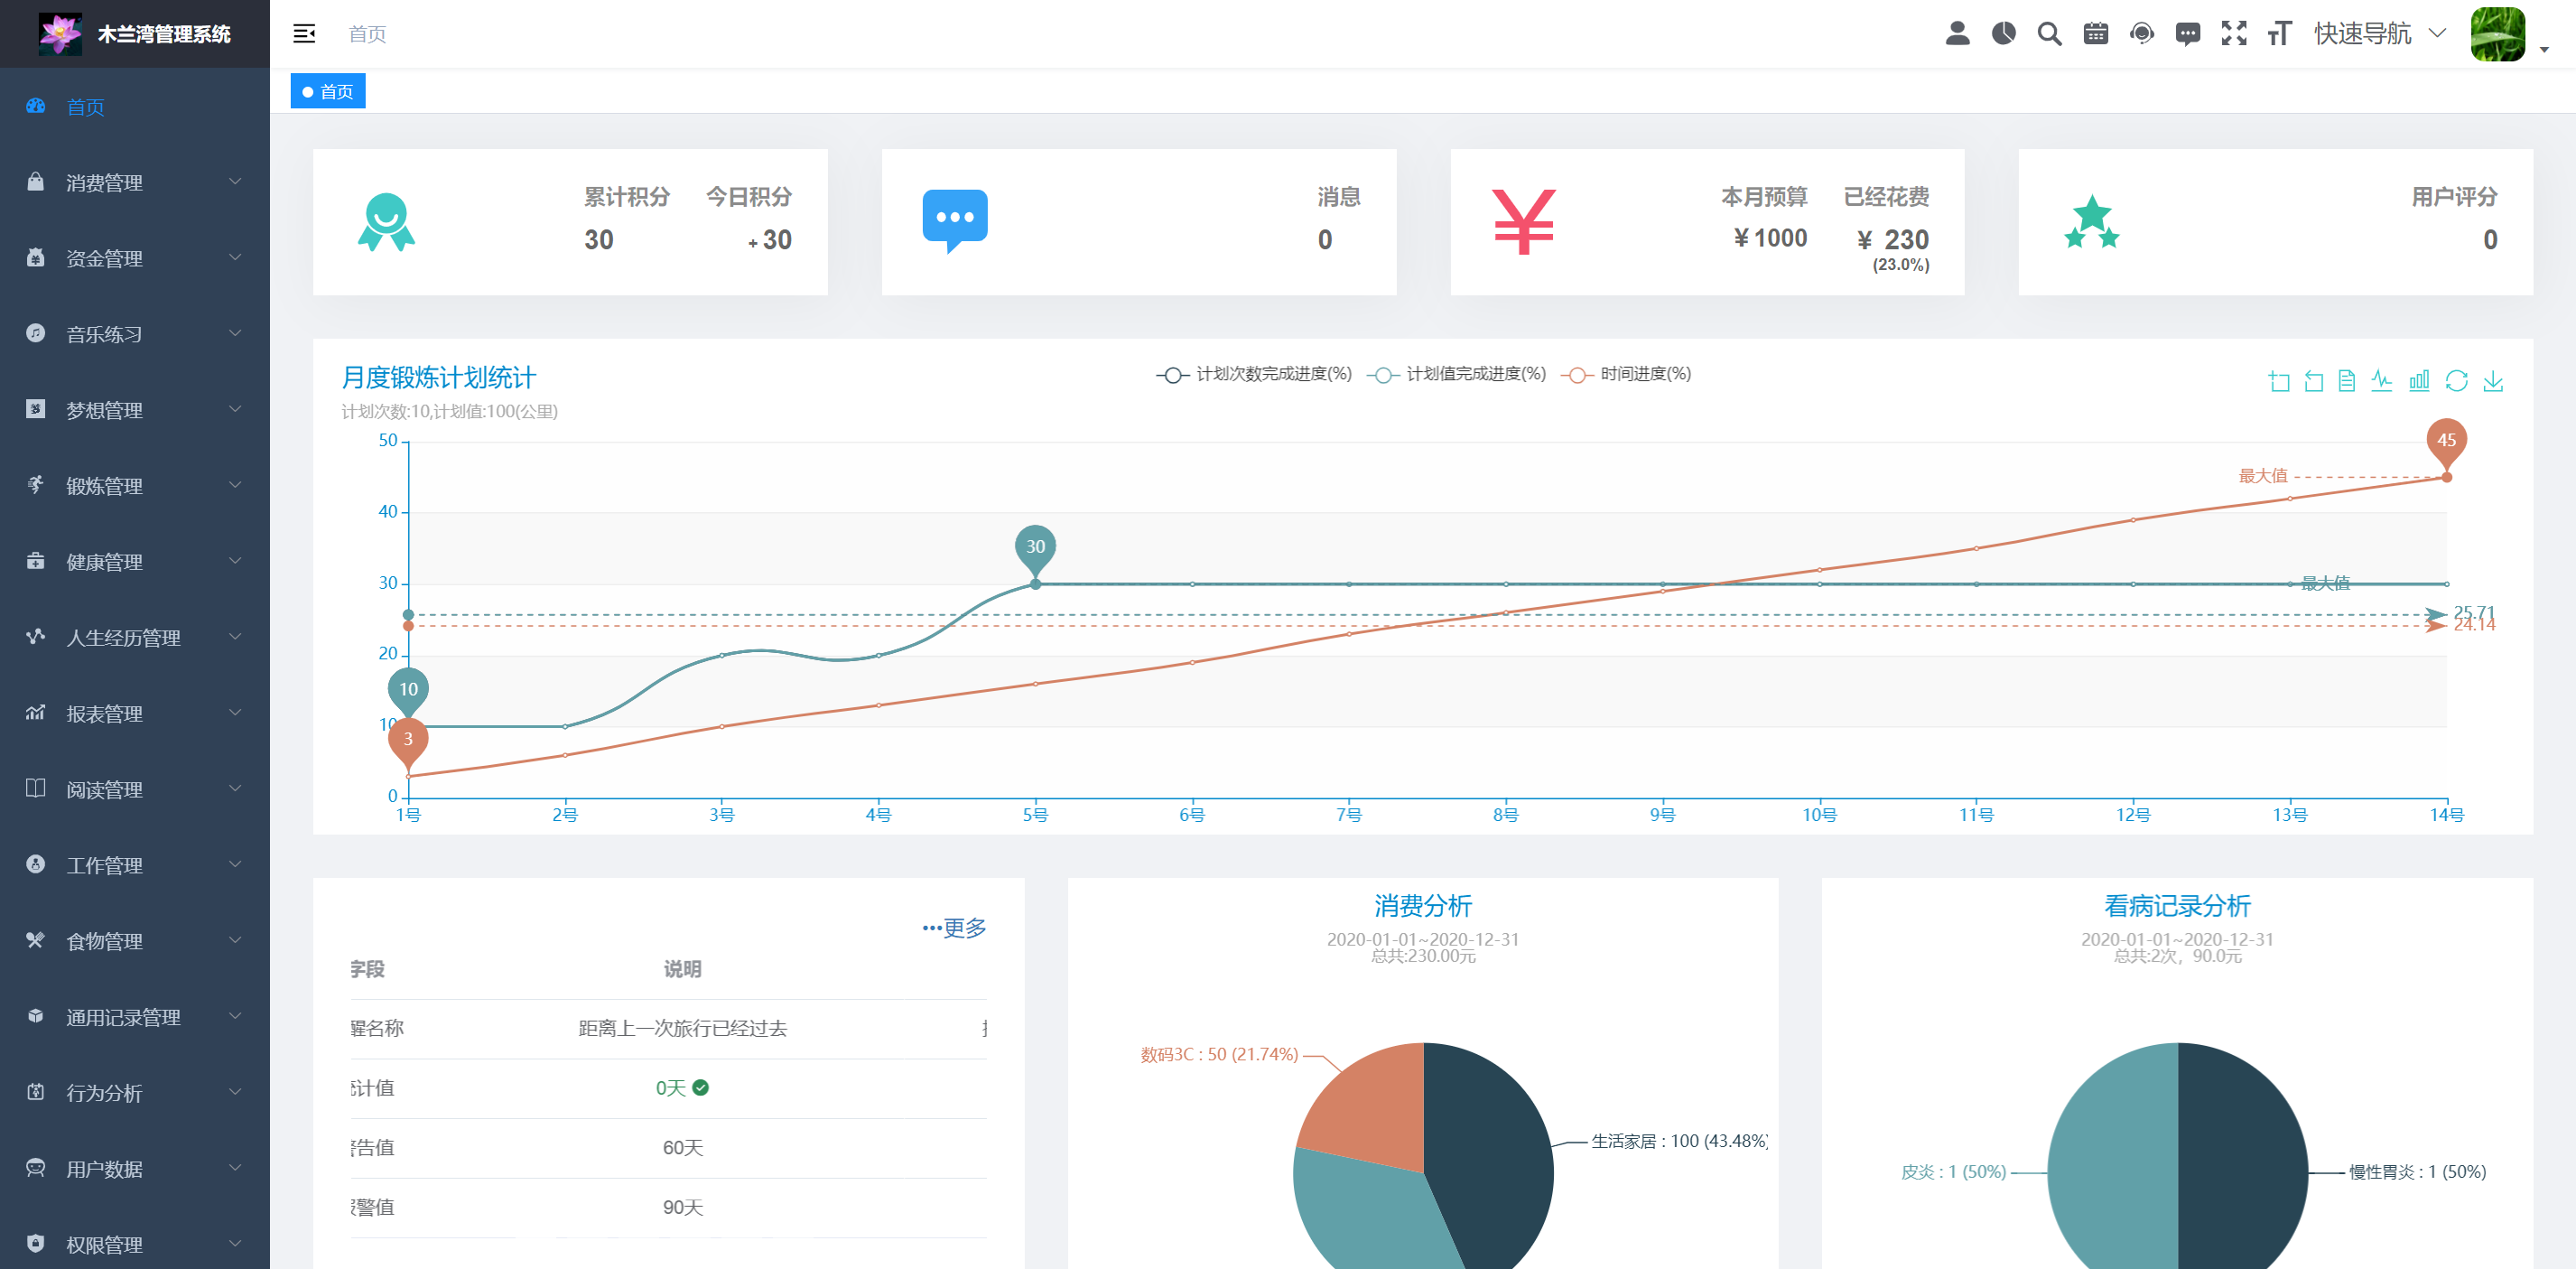Open the 阅读管理 sidebar item

pos(135,790)
